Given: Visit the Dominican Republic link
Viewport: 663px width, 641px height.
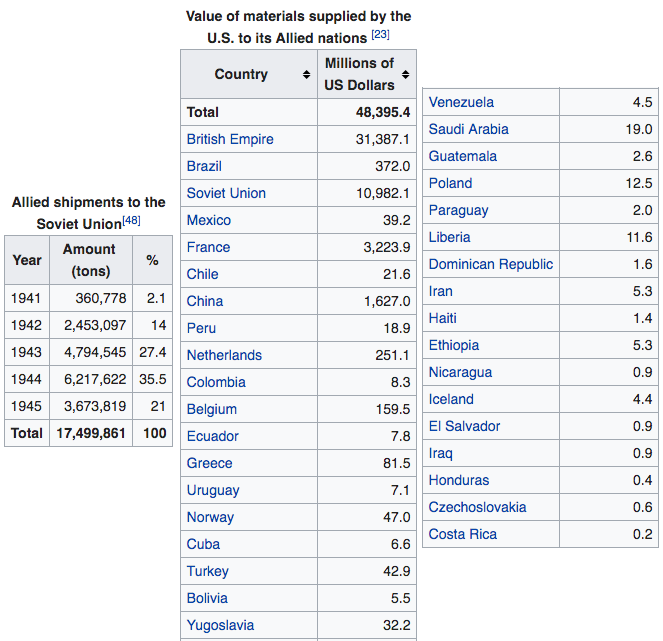Looking at the screenshot, I should [491, 265].
